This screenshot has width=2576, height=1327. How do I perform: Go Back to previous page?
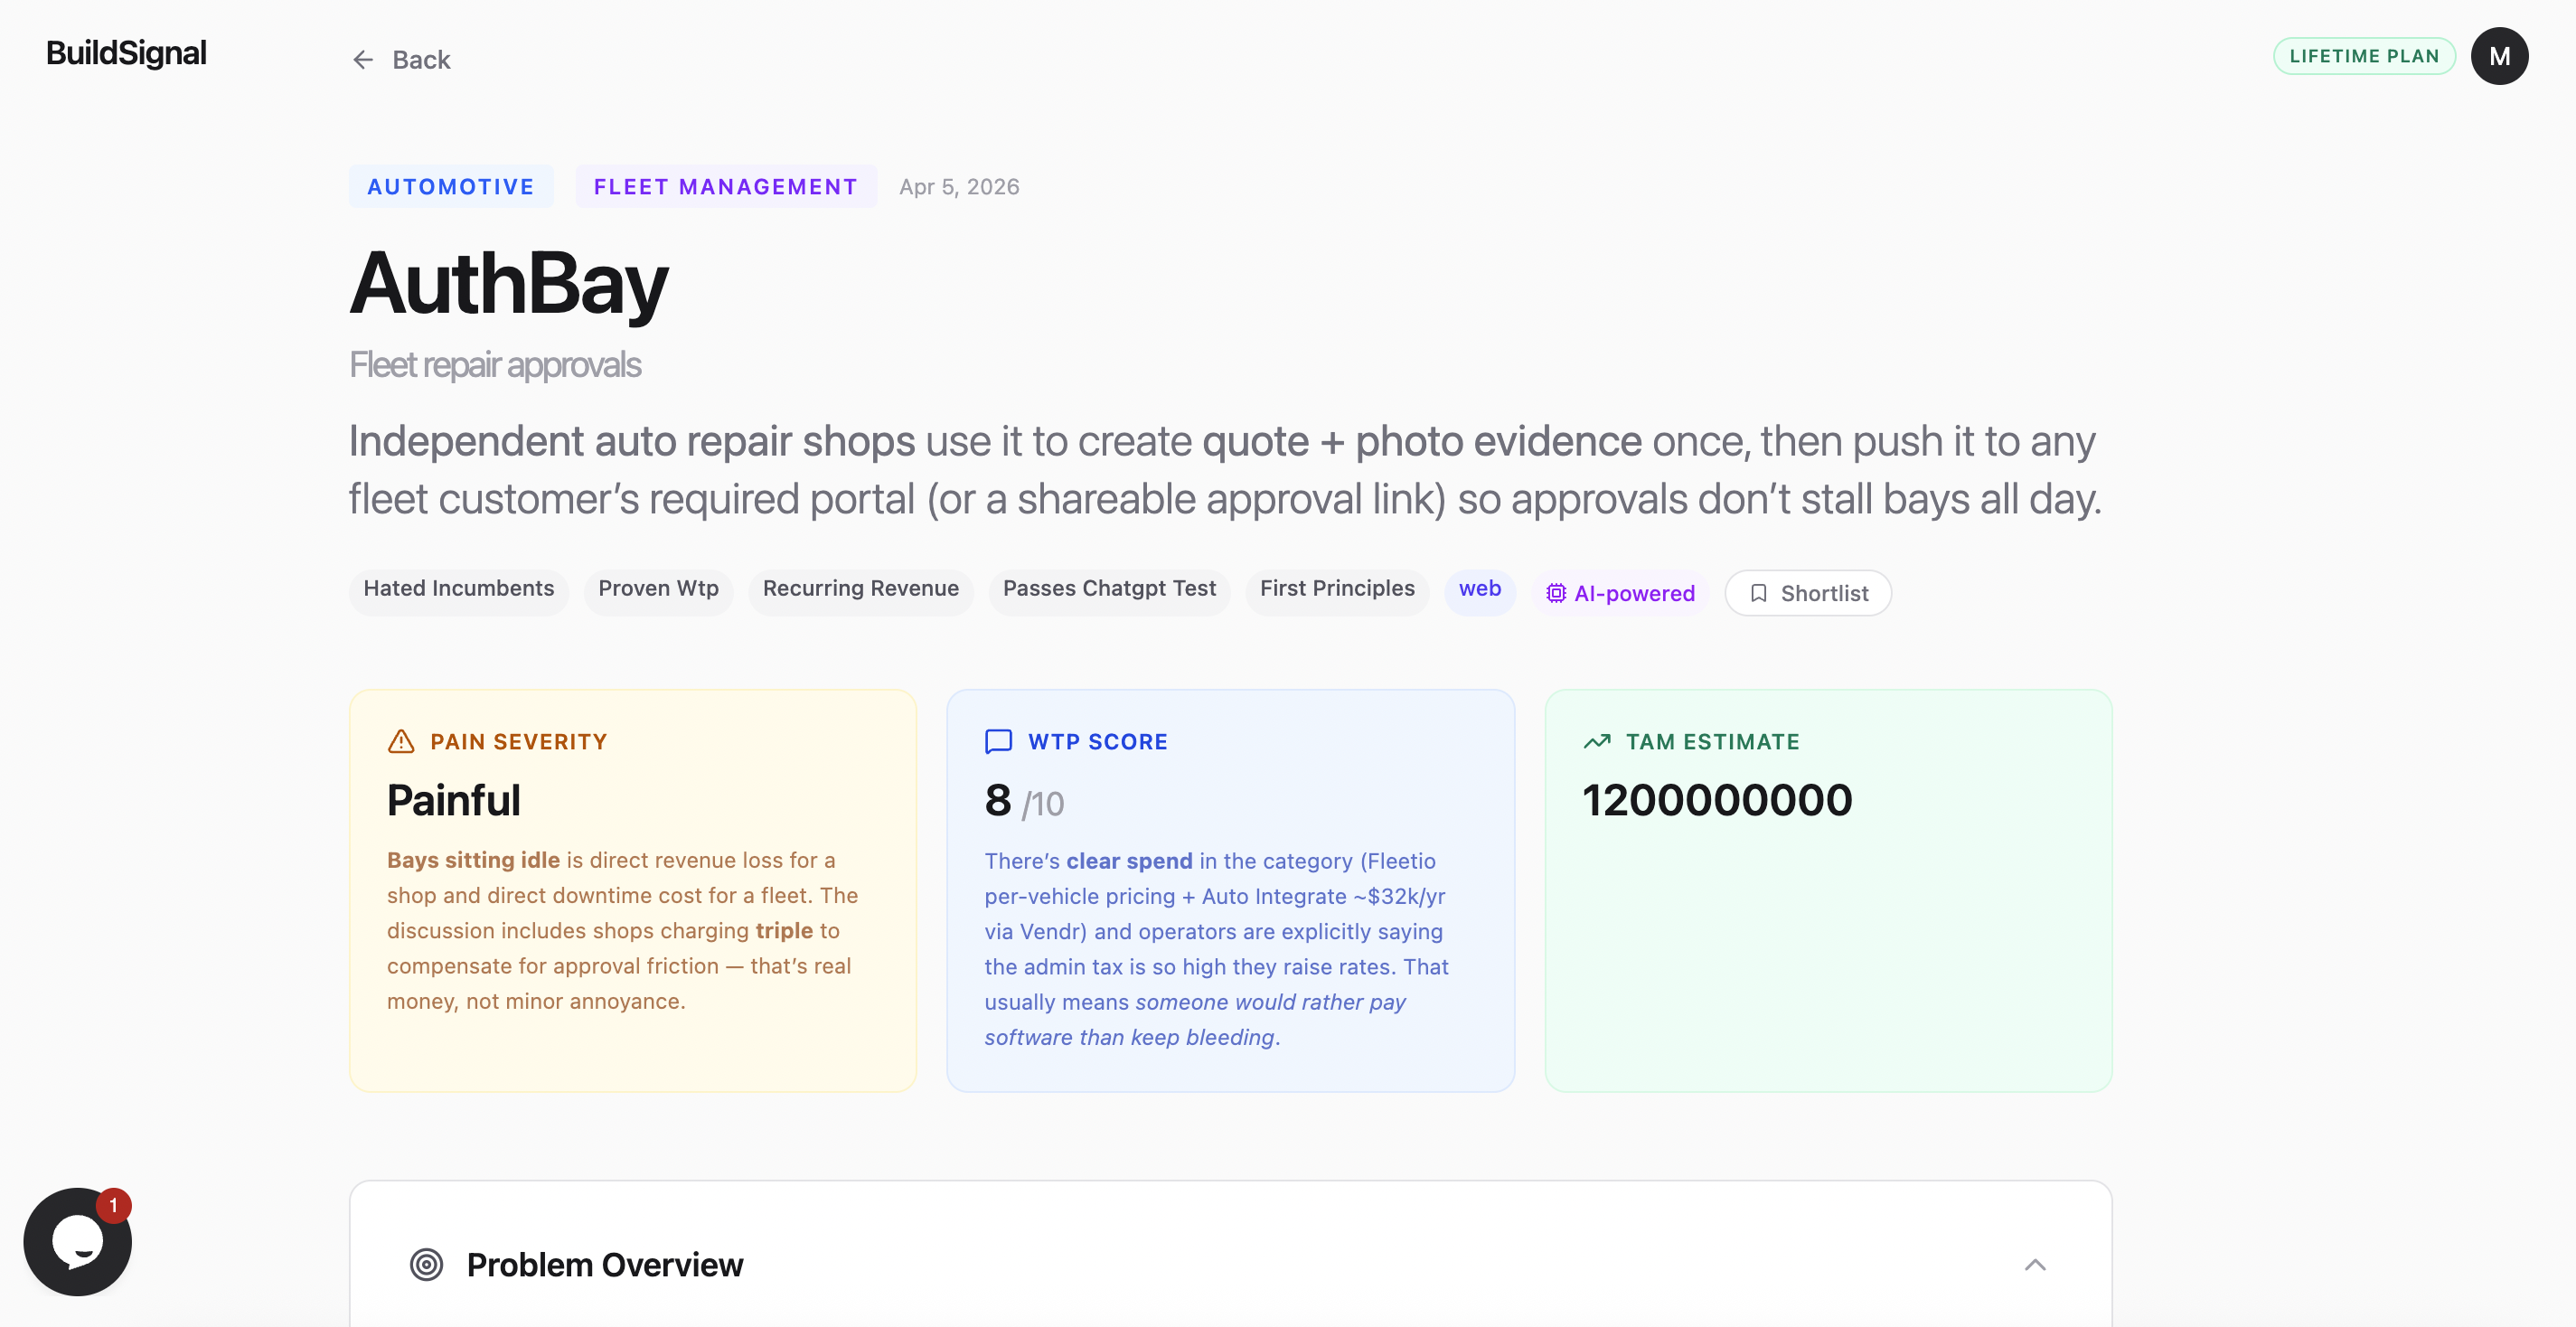tap(401, 60)
